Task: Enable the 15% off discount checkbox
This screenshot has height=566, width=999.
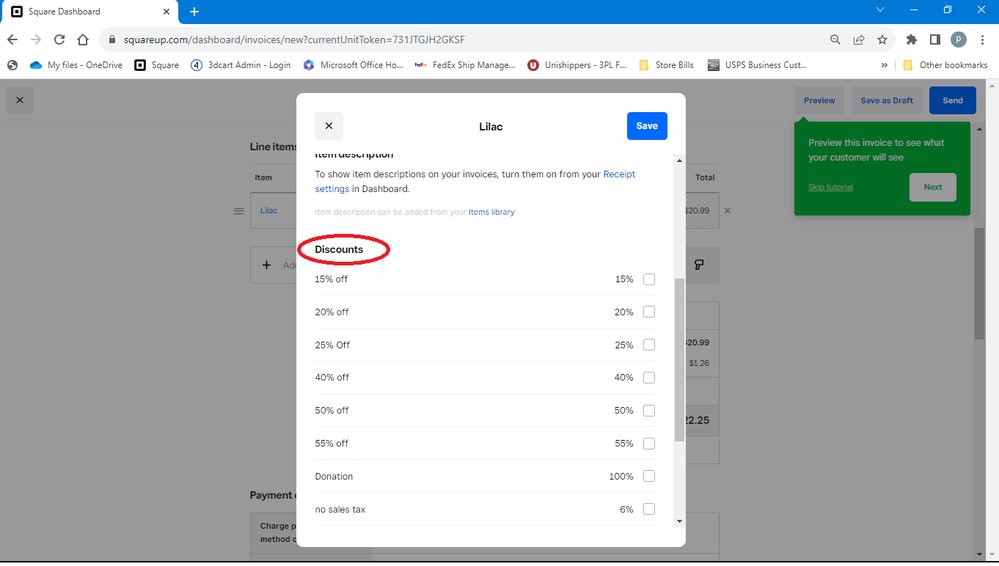Action: [649, 280]
